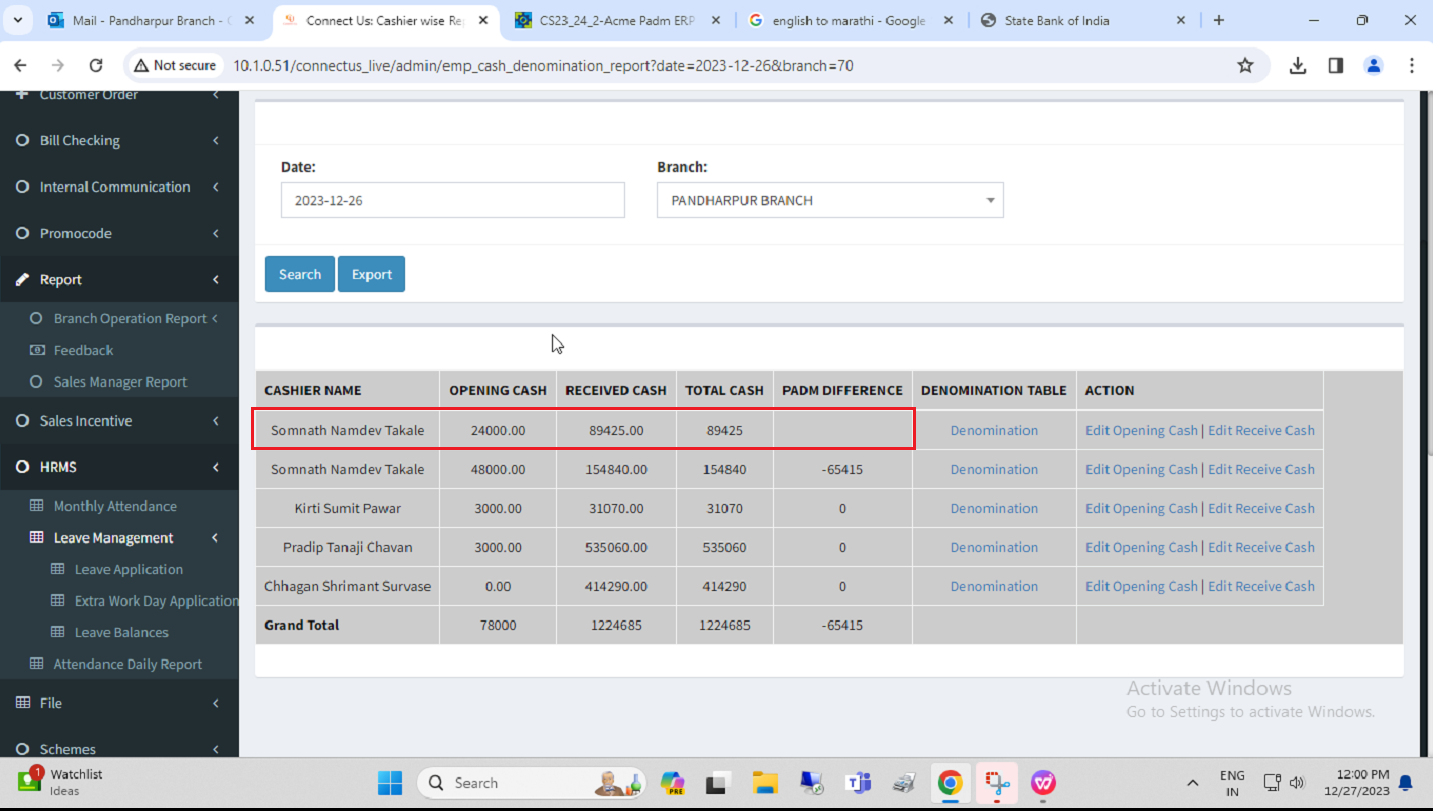The height and width of the screenshot is (811, 1433).
Task: Bookmark this page using the star icon
Action: [1245, 65]
